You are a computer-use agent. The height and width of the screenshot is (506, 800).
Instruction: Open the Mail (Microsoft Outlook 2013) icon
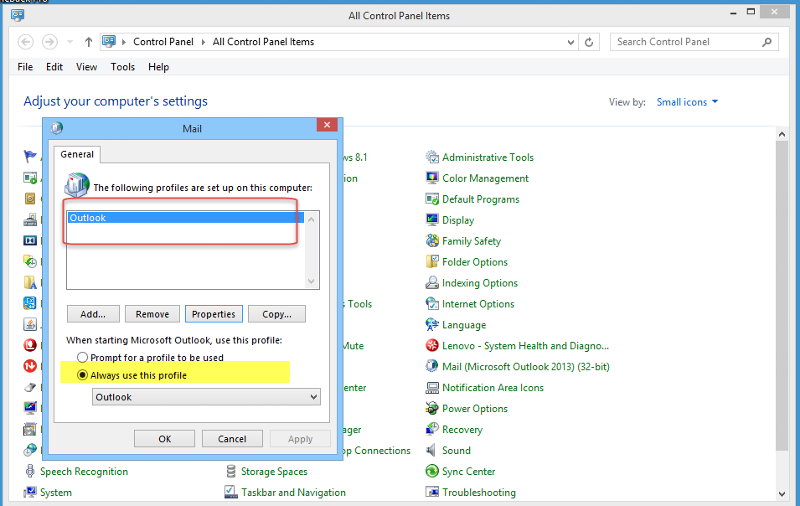(x=432, y=366)
